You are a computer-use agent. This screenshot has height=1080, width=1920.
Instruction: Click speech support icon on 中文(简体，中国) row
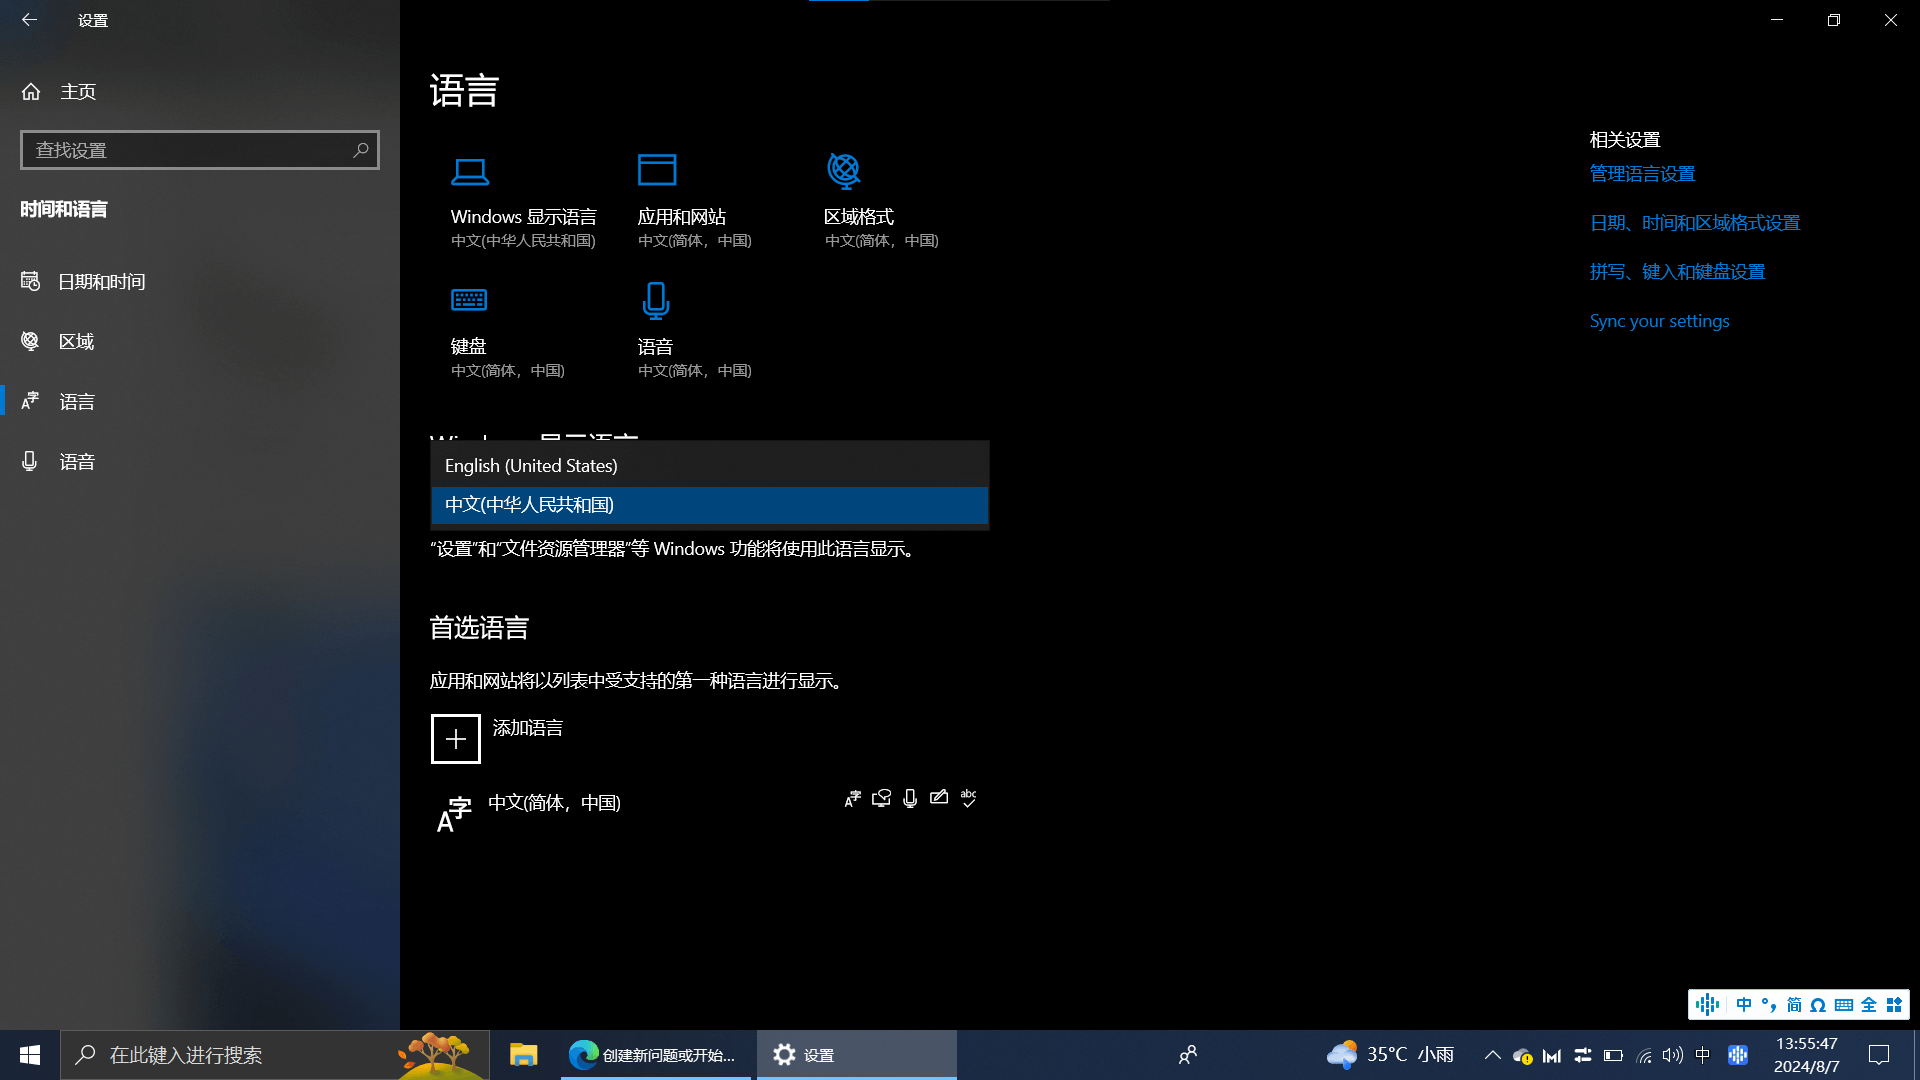pyautogui.click(x=909, y=798)
